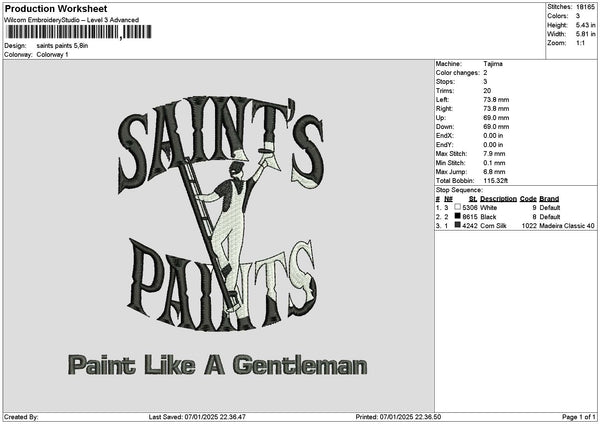Click the Colorway 1 value

[53, 54]
